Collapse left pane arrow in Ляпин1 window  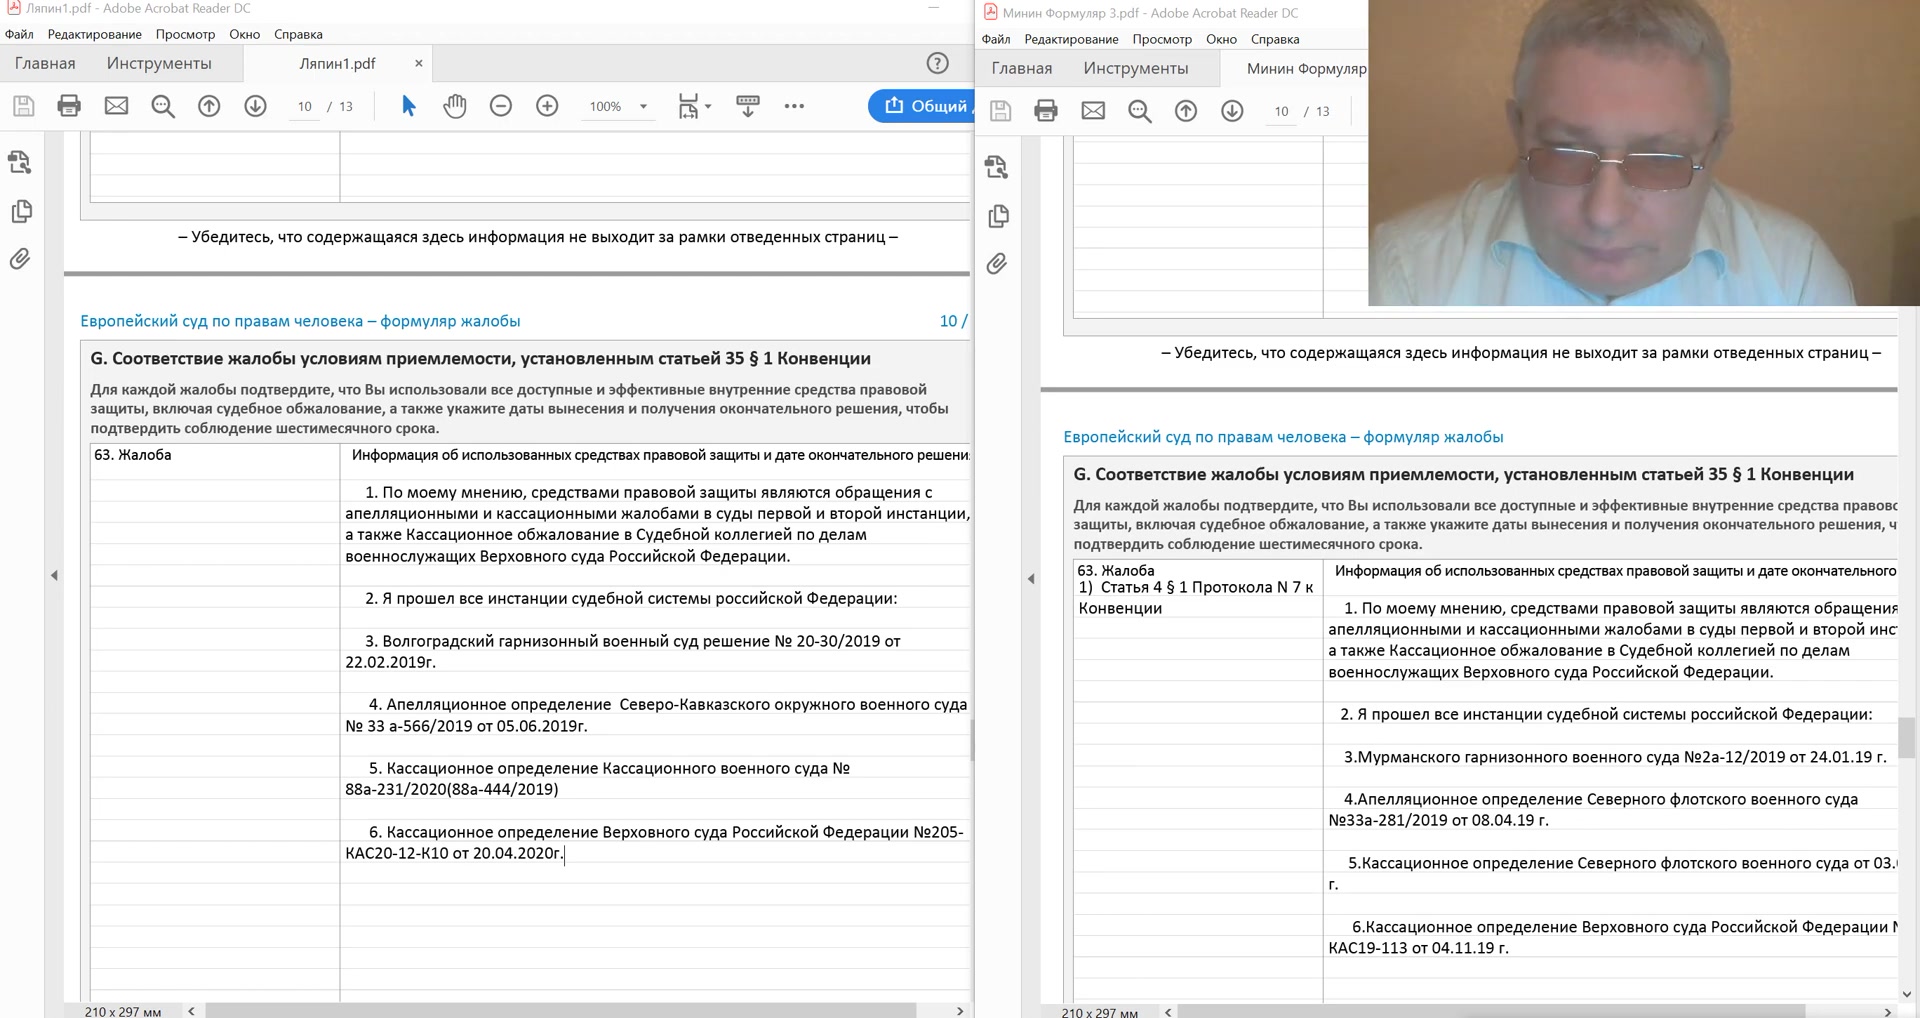pos(54,575)
